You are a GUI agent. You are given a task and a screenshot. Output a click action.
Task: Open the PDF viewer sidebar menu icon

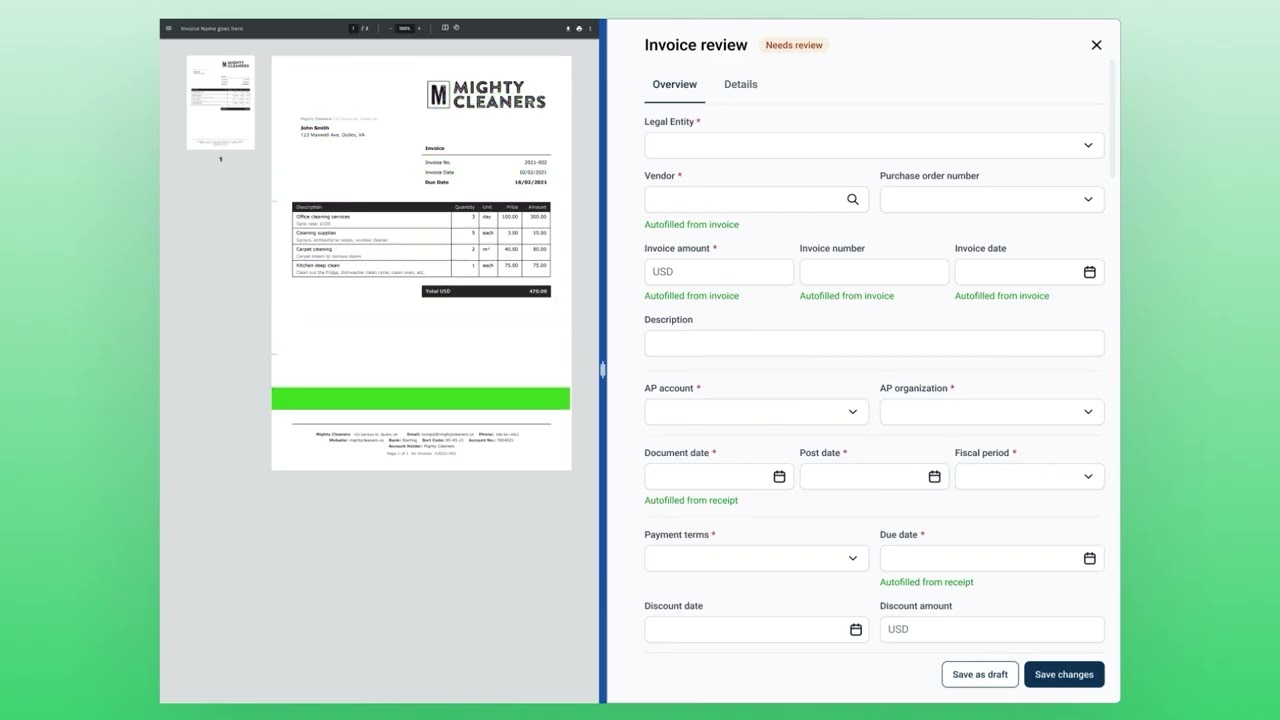(x=168, y=28)
